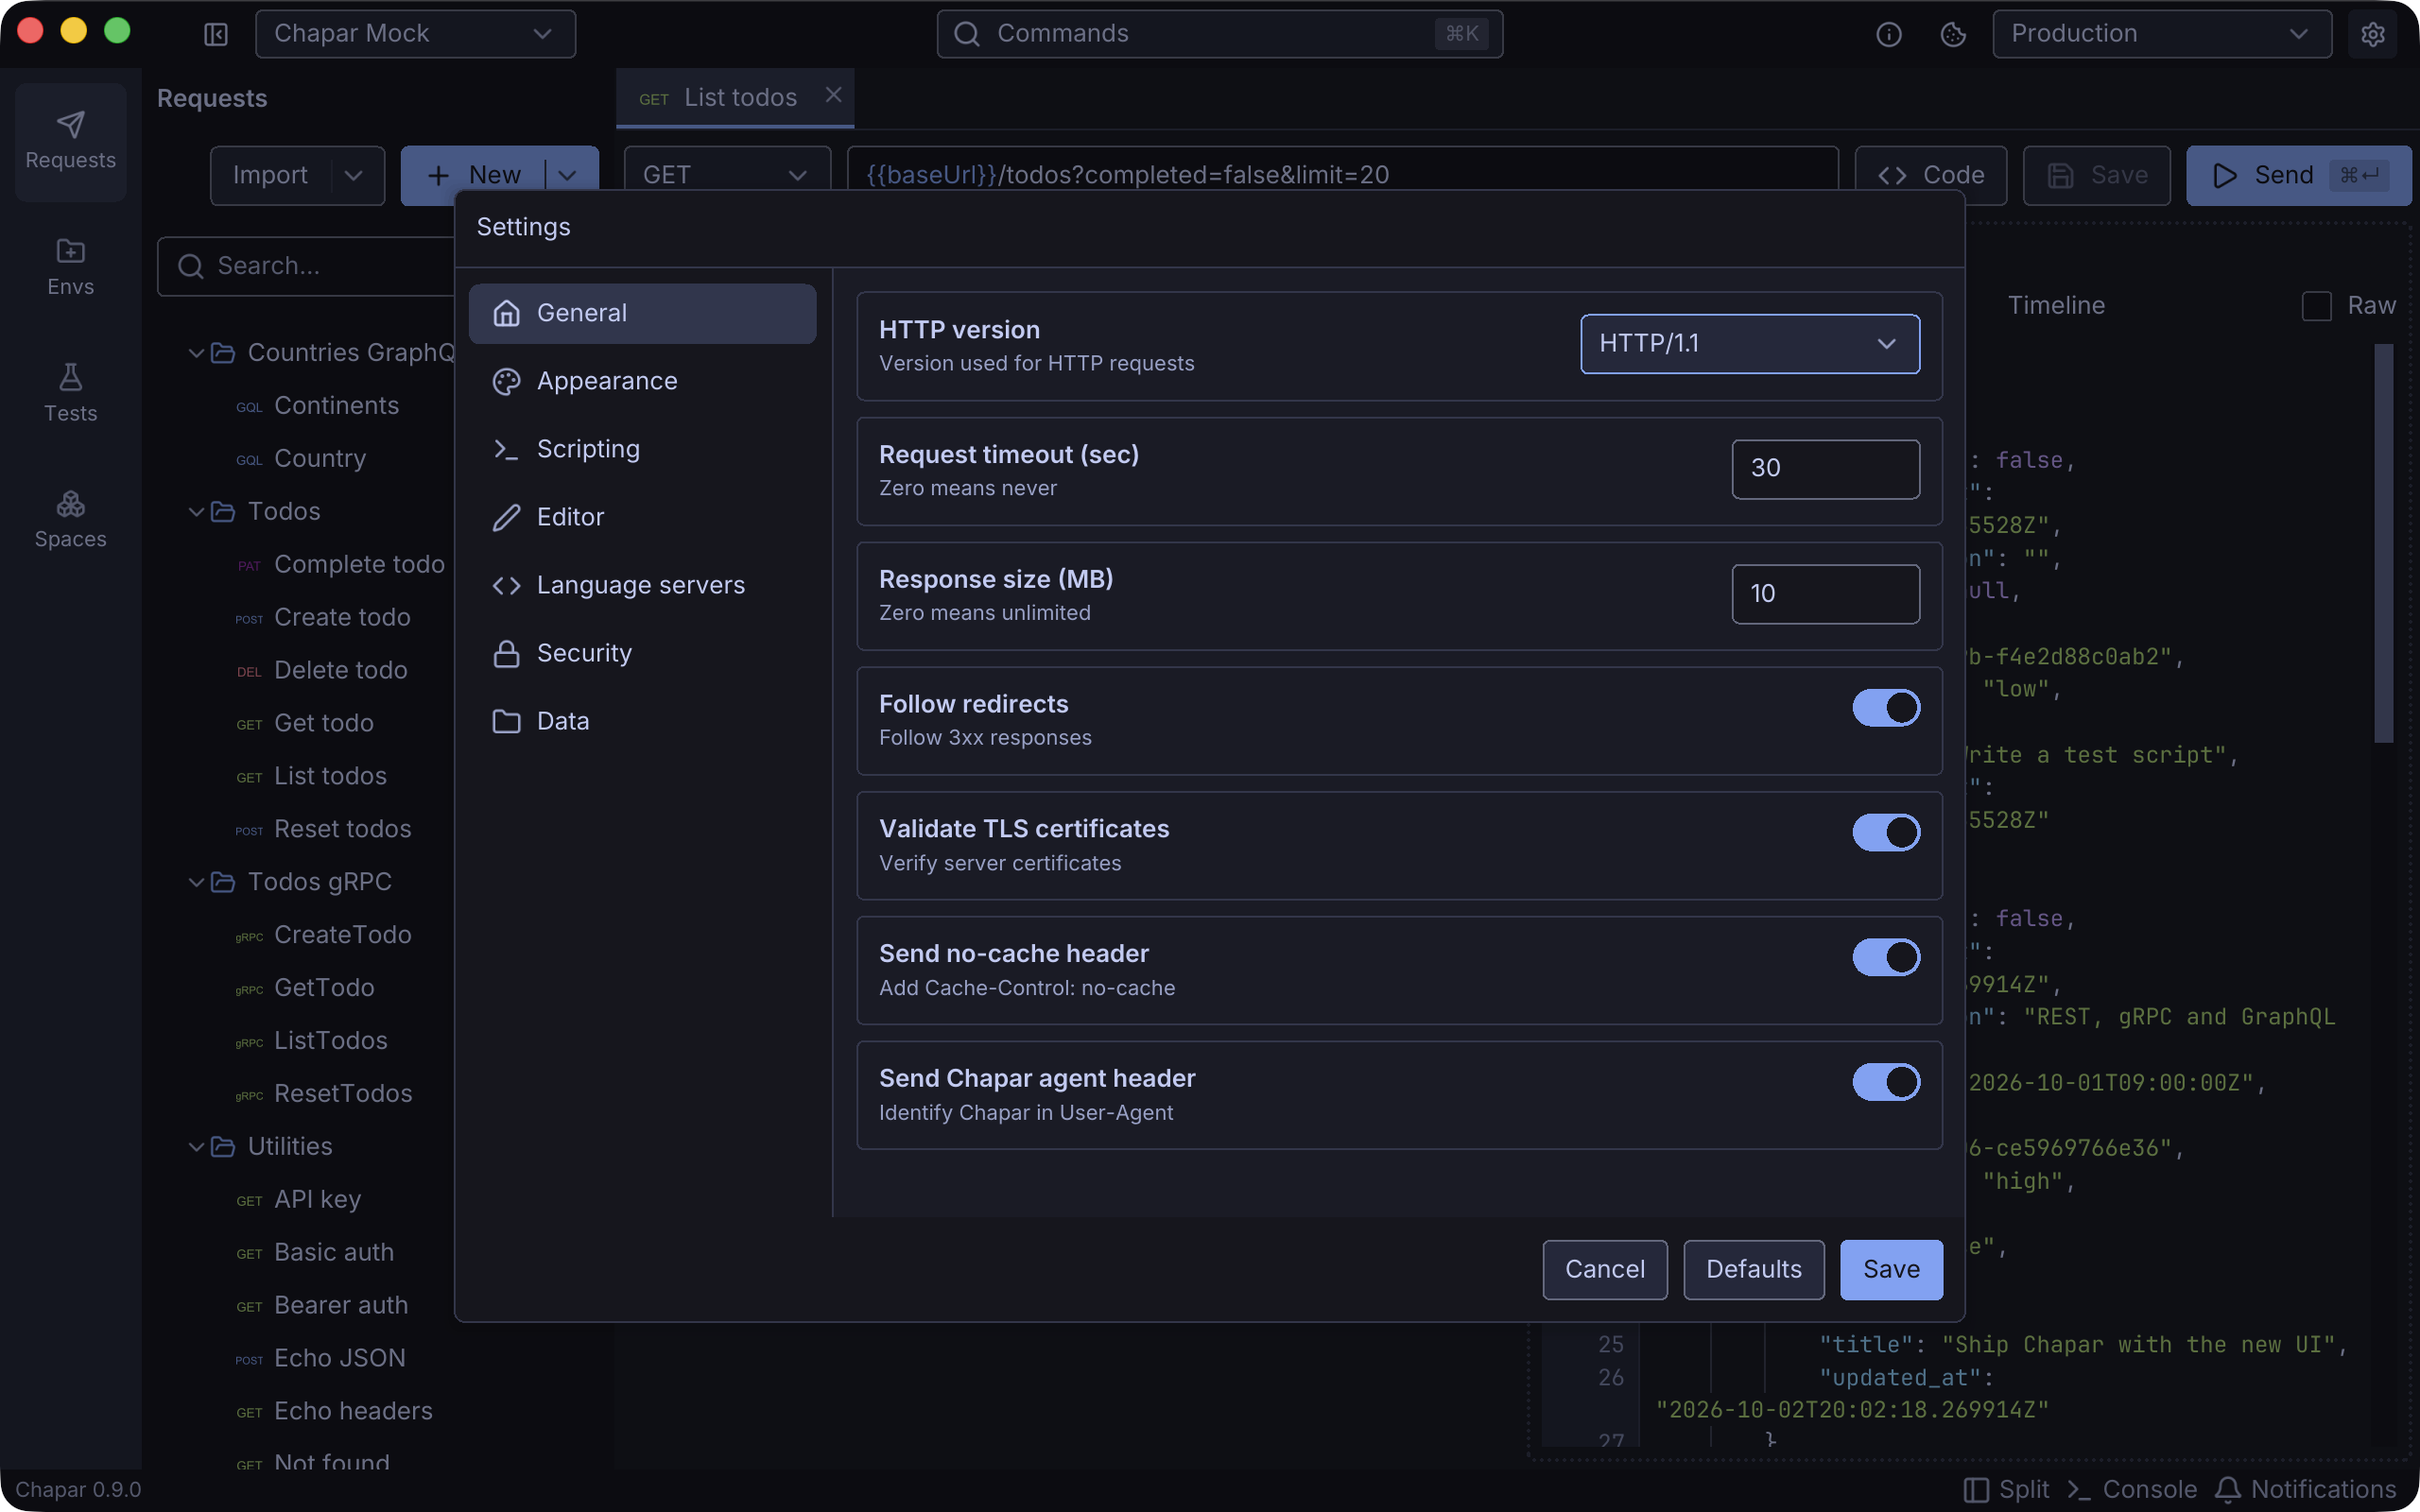The width and height of the screenshot is (2420, 1512).
Task: Toggle Split view in status bar
Action: coord(2006,1489)
